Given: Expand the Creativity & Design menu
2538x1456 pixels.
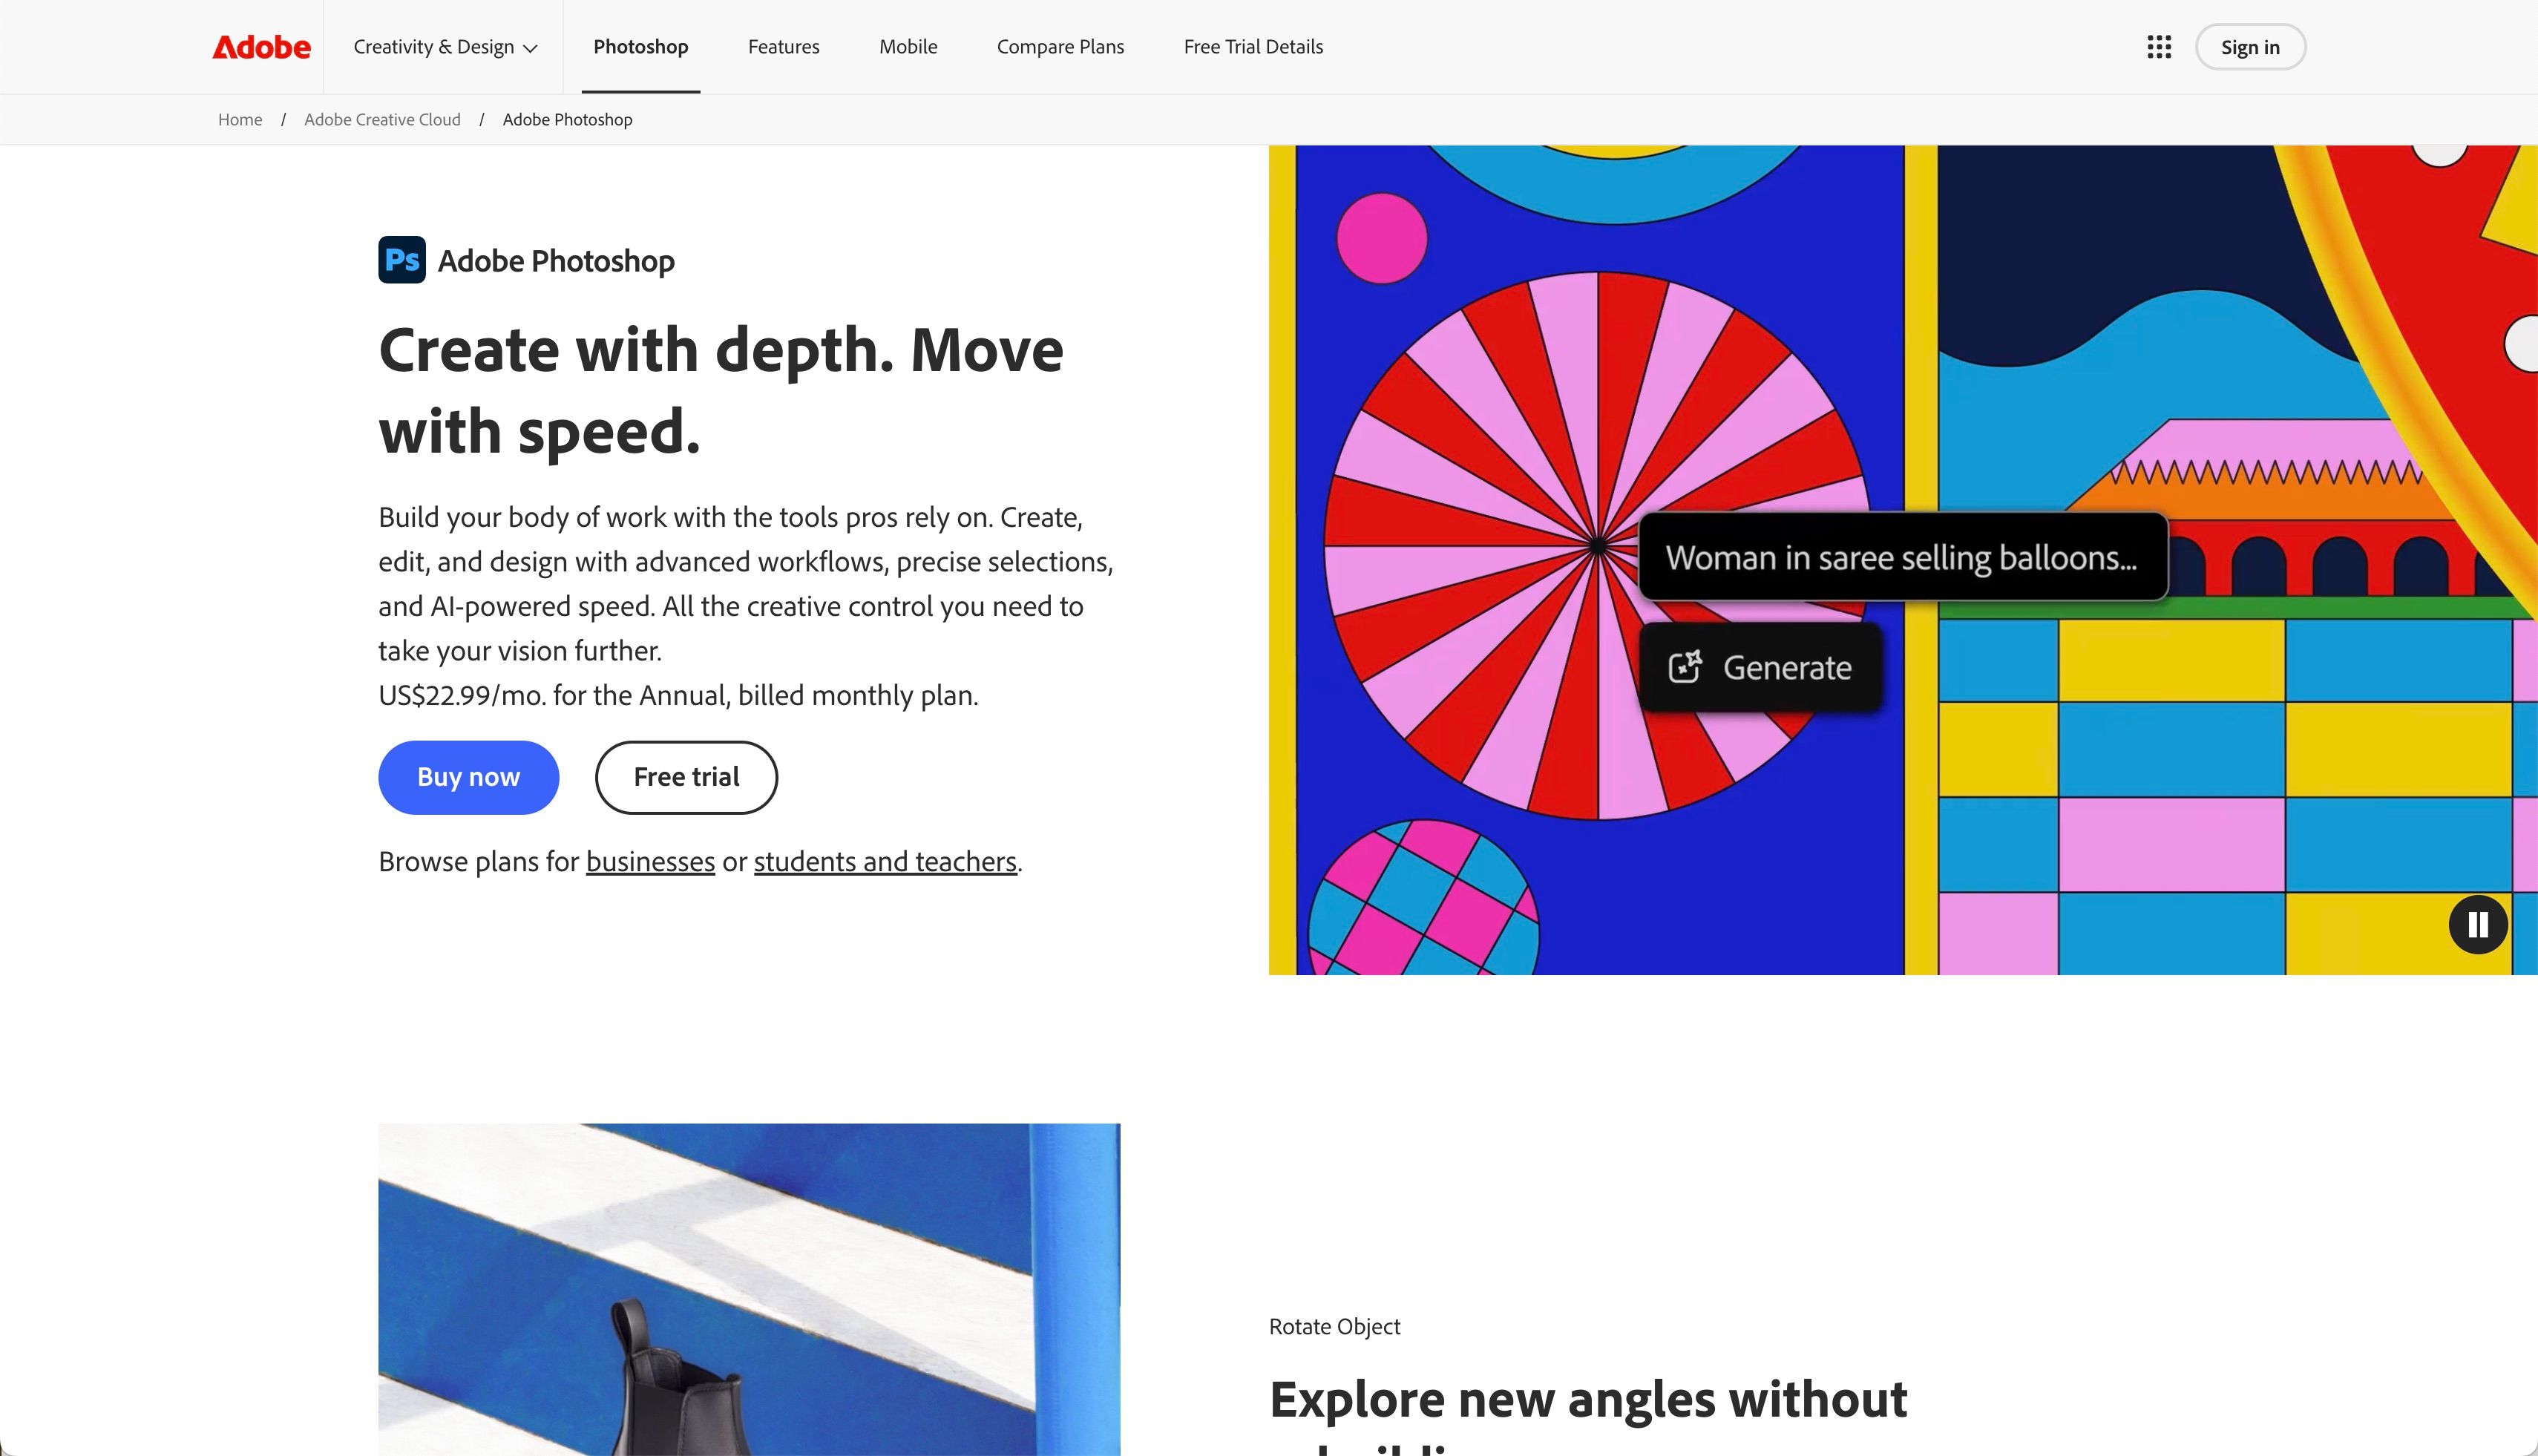Looking at the screenshot, I should (x=445, y=47).
